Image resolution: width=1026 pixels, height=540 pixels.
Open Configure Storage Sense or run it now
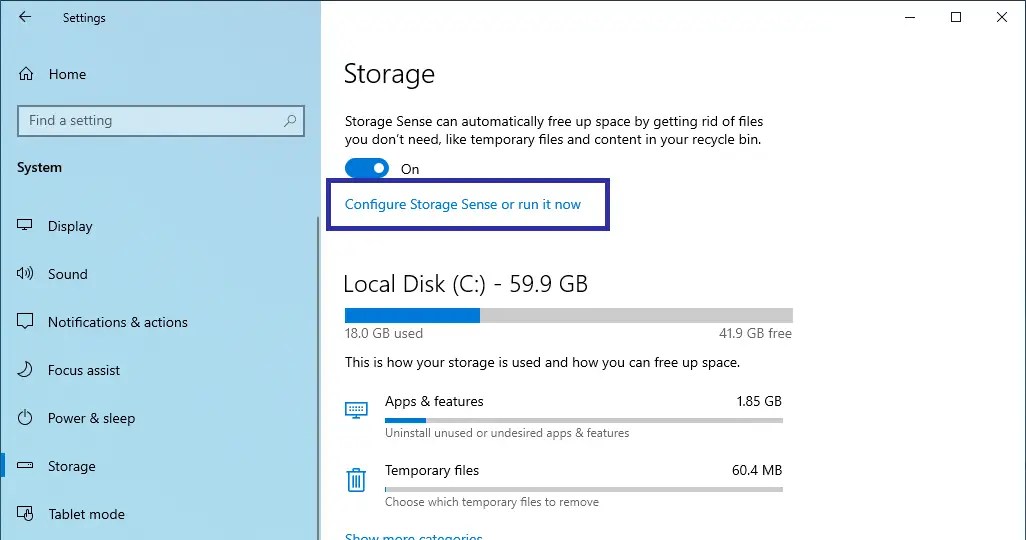tap(462, 204)
